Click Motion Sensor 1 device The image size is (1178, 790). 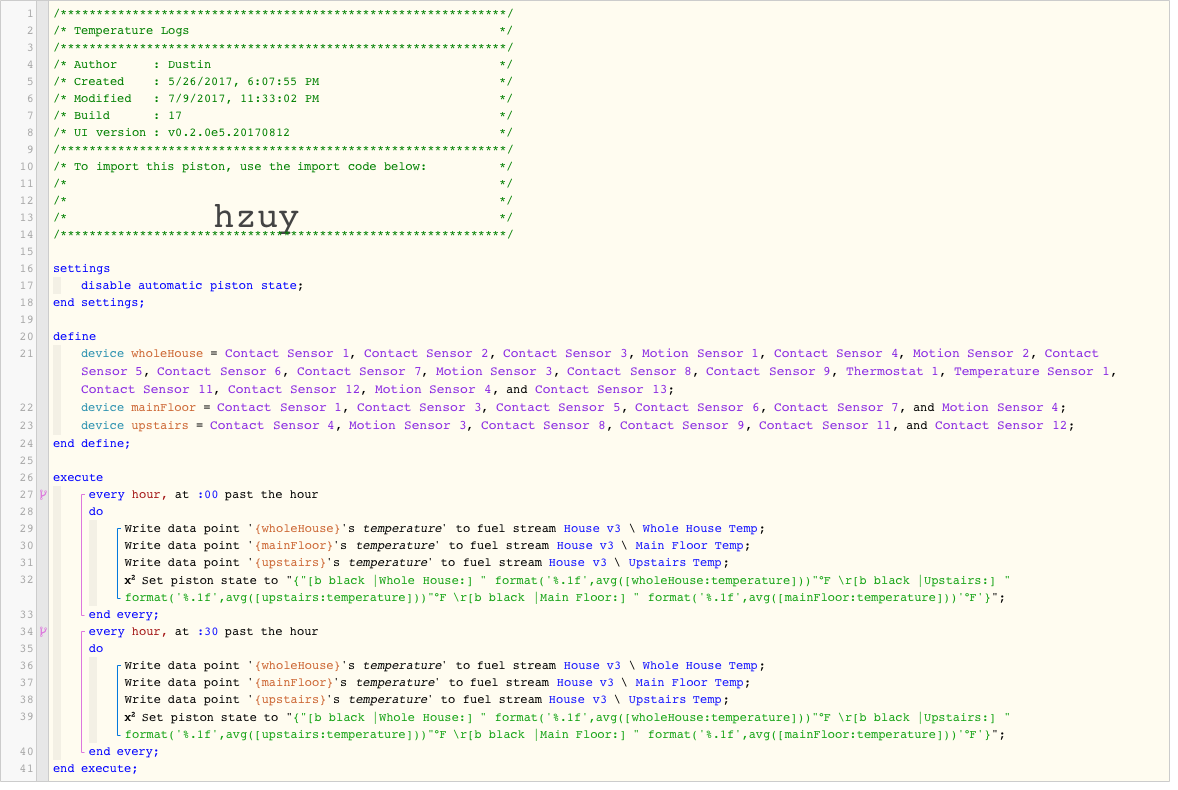click(x=699, y=354)
